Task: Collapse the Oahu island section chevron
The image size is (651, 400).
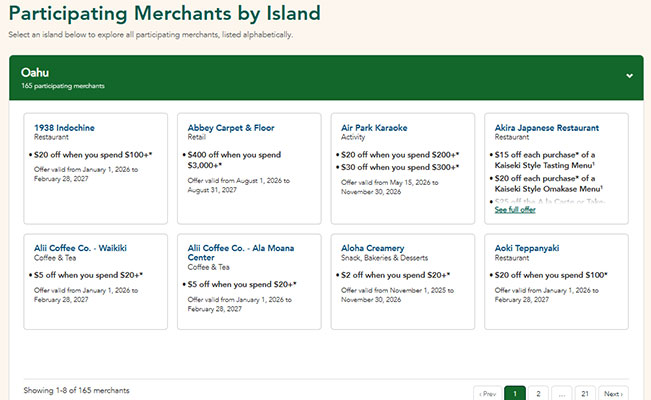Action: [629, 76]
